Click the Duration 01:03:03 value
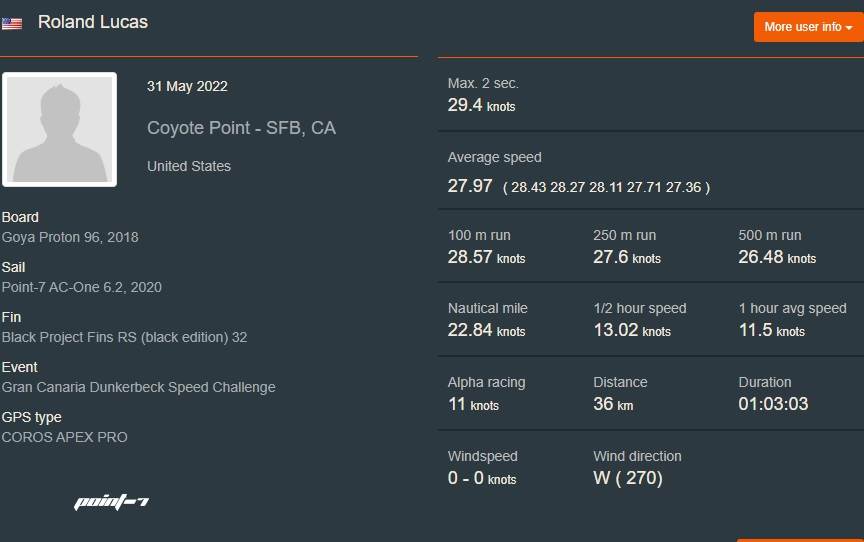This screenshot has width=864, height=542. pyautogui.click(x=773, y=404)
